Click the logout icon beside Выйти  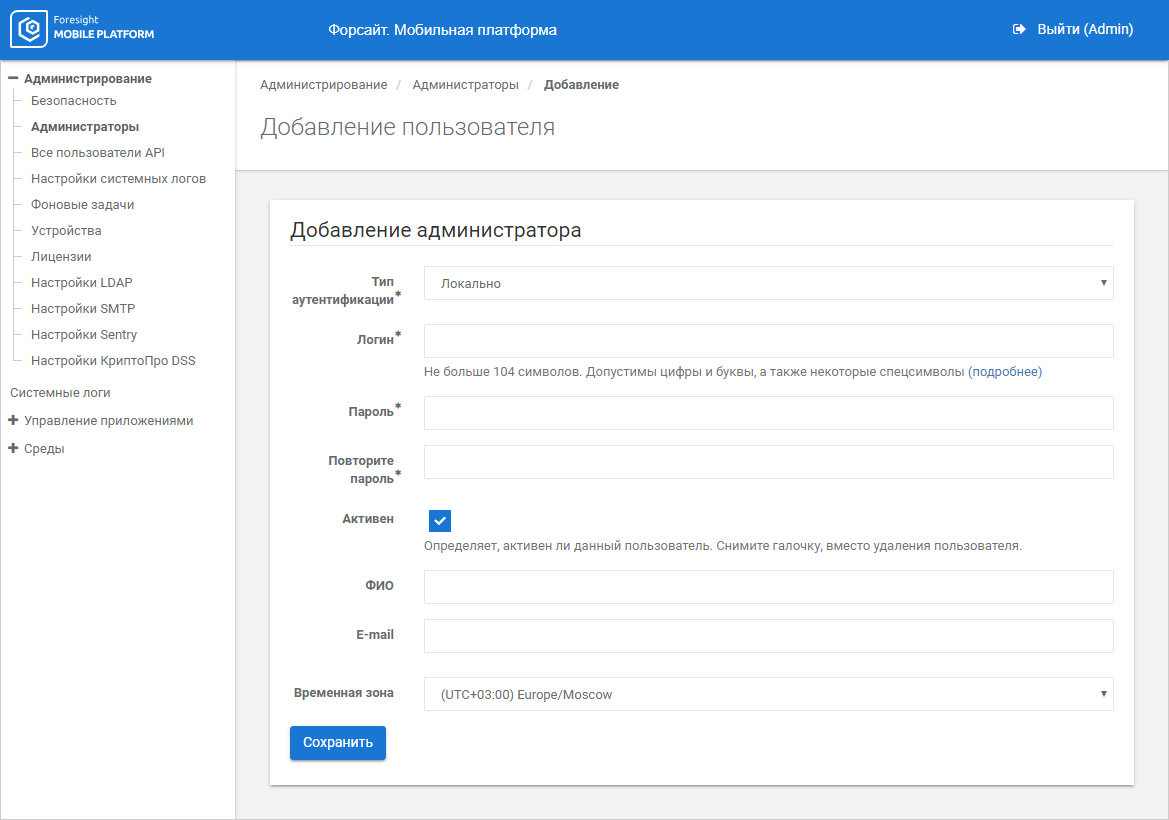pyautogui.click(x=1019, y=30)
